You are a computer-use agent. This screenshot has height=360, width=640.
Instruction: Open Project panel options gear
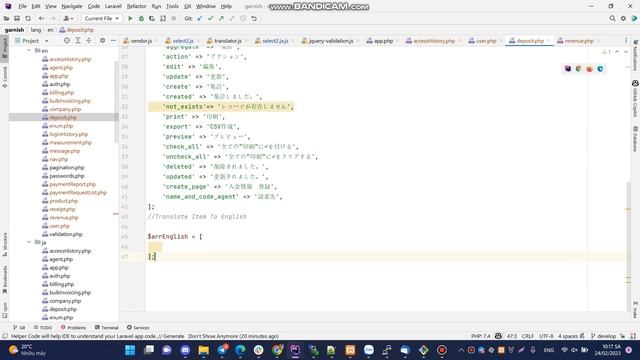click(102, 40)
